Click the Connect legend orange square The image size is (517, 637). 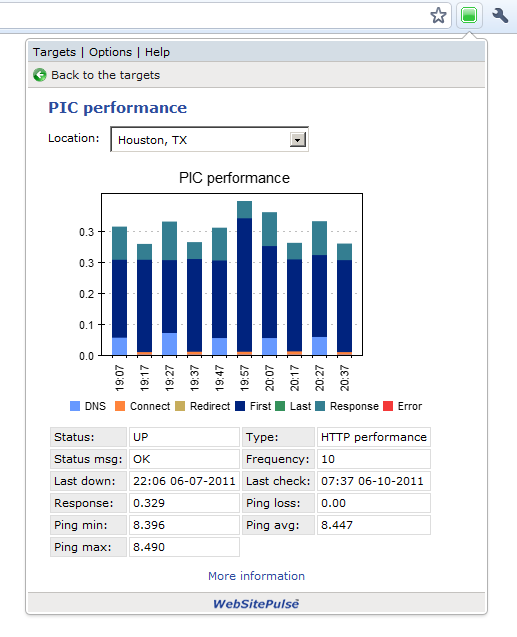click(x=120, y=406)
